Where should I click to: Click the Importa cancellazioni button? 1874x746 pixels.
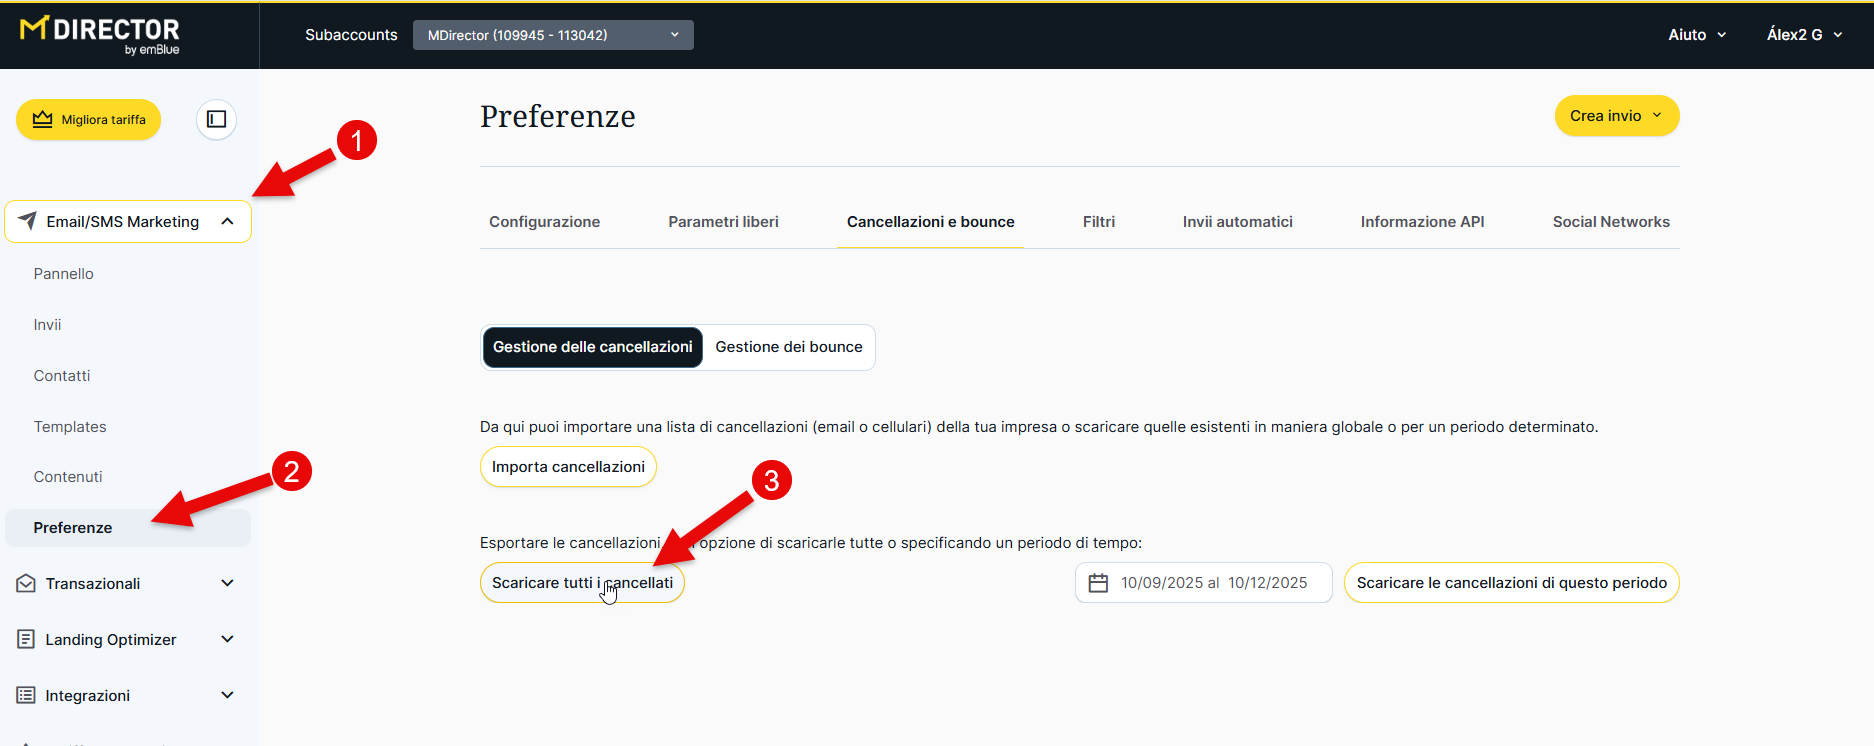pyautogui.click(x=568, y=467)
